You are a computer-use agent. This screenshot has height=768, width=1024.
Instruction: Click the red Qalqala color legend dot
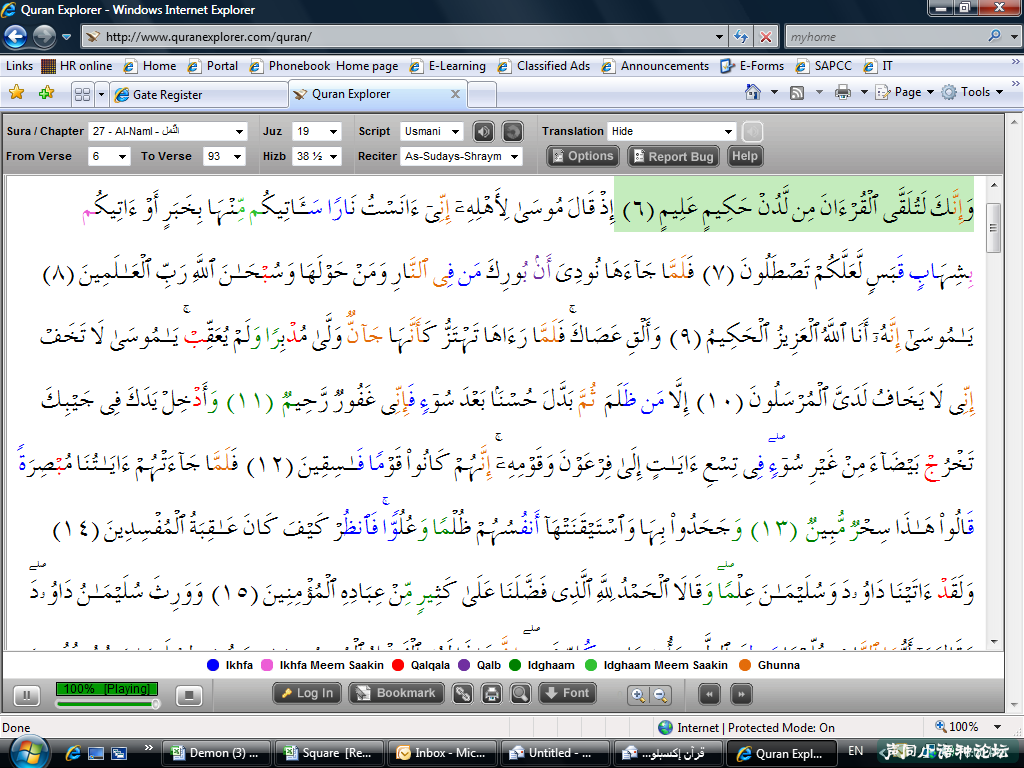(x=398, y=665)
